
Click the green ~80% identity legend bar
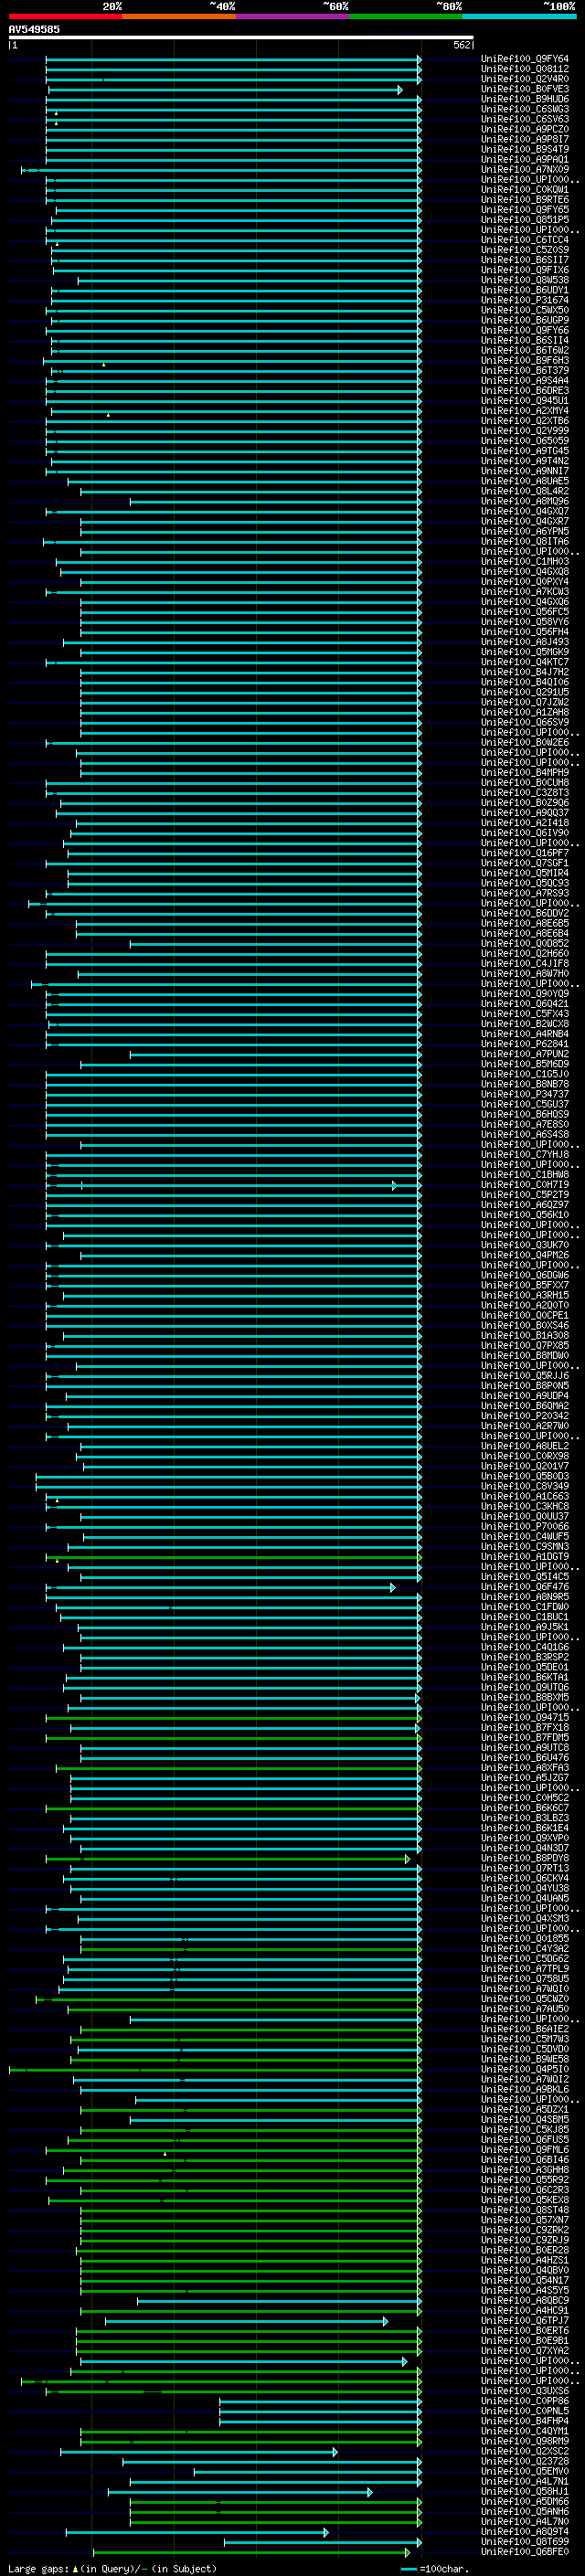pos(406,16)
